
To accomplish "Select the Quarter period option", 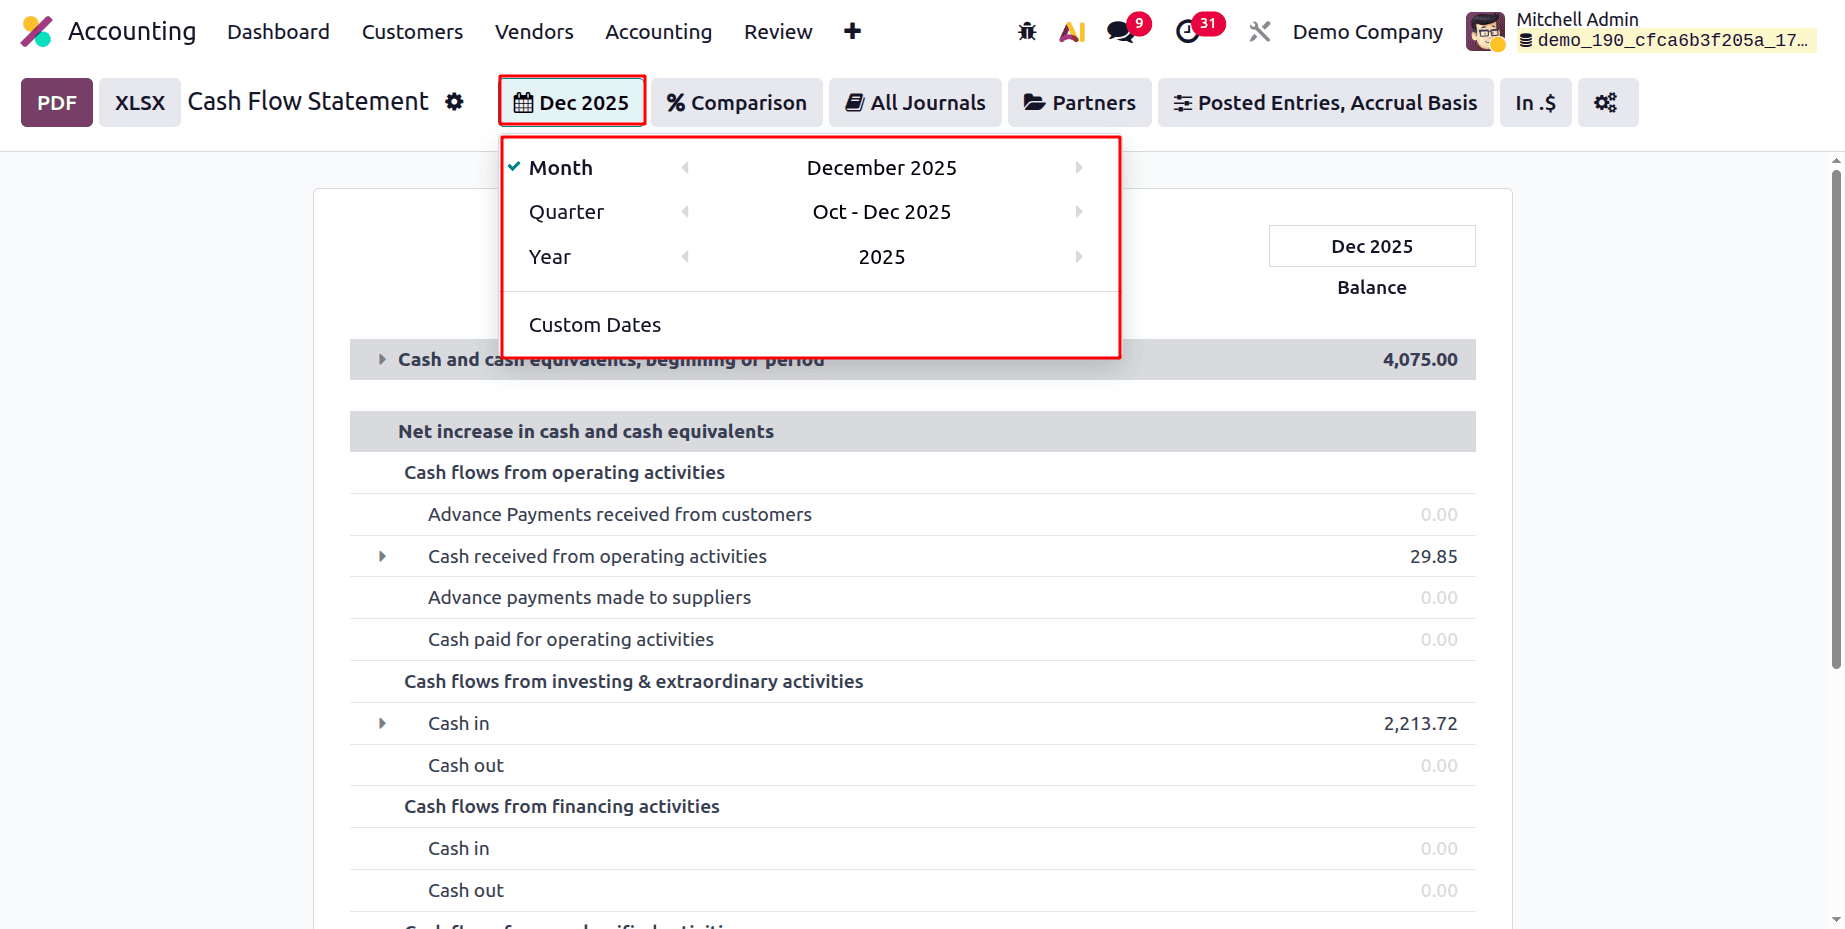I will point(566,211).
